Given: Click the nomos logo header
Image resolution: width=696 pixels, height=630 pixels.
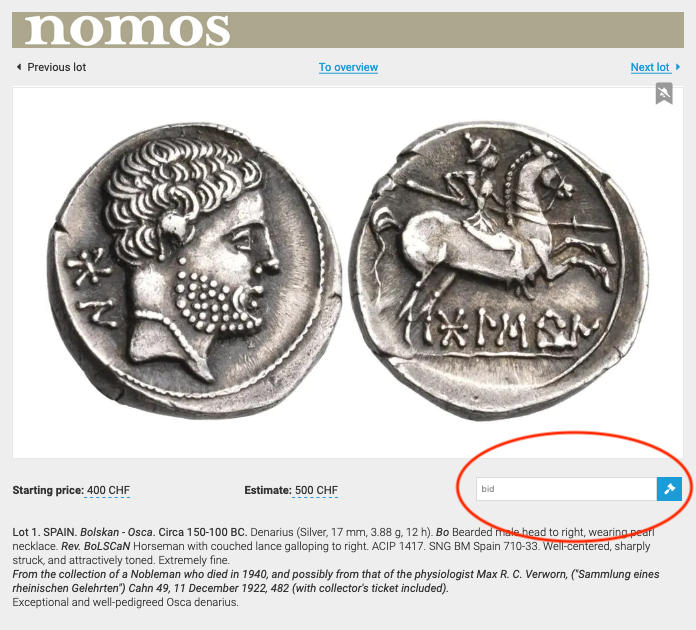Looking at the screenshot, I should click(x=127, y=30).
